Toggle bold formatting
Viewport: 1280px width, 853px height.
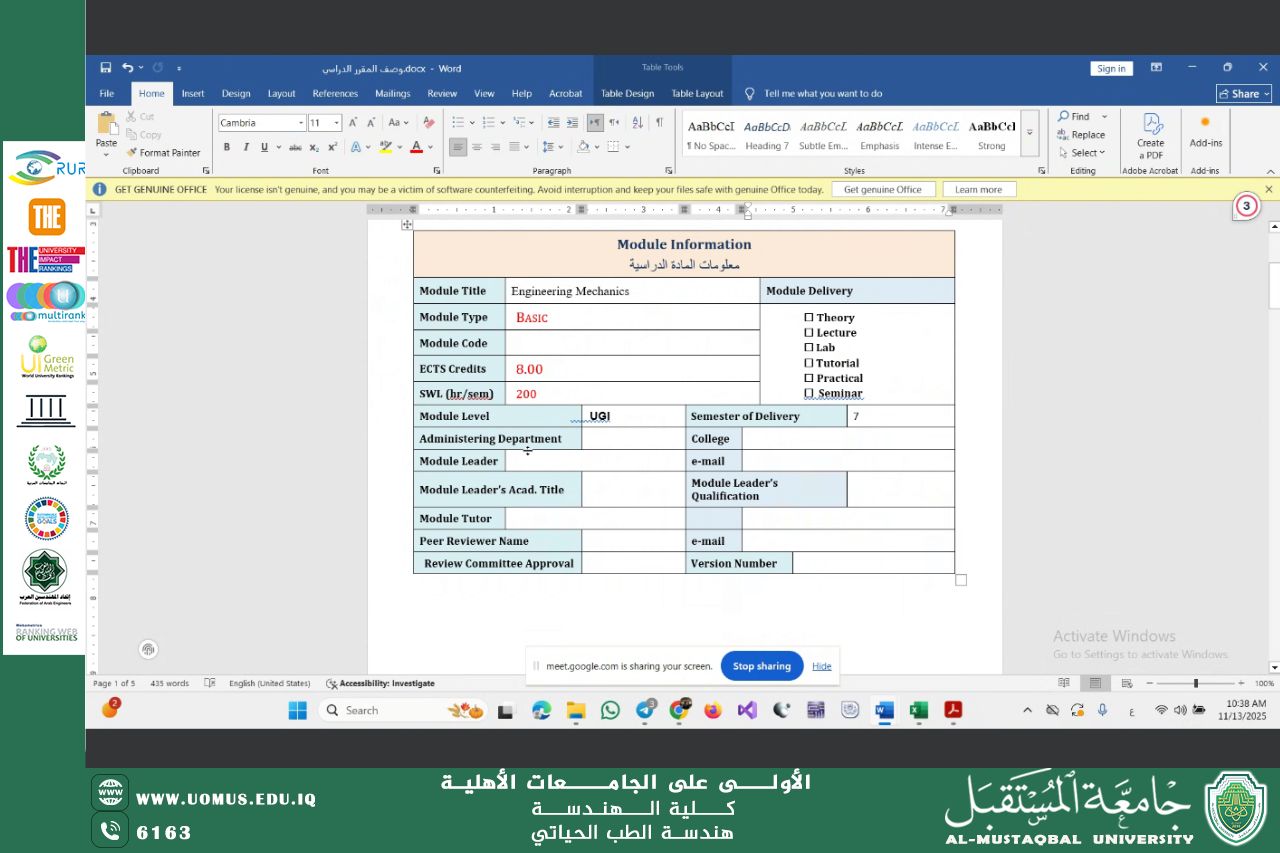[x=228, y=146]
